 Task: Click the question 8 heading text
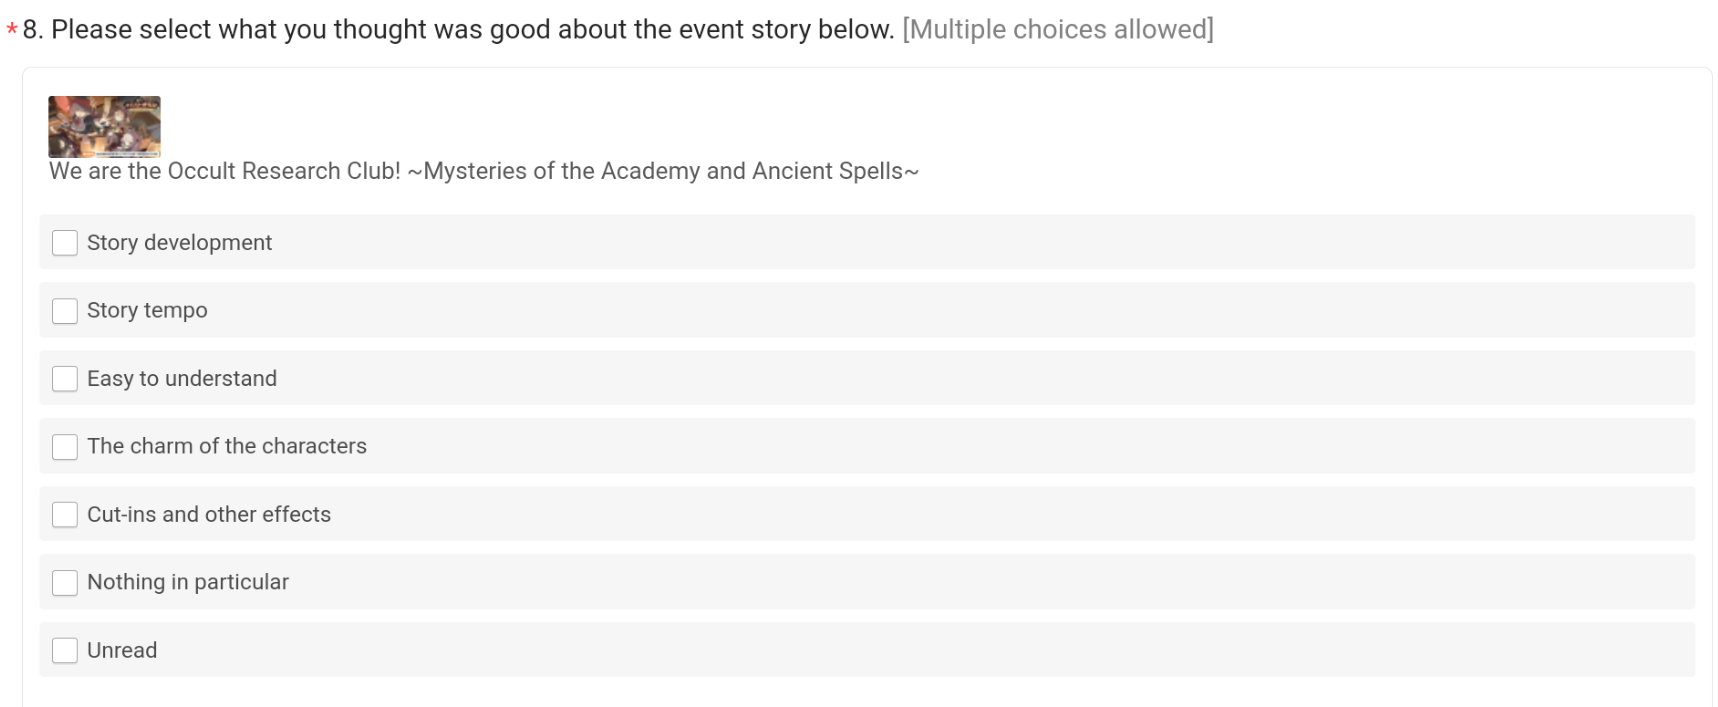(458, 30)
